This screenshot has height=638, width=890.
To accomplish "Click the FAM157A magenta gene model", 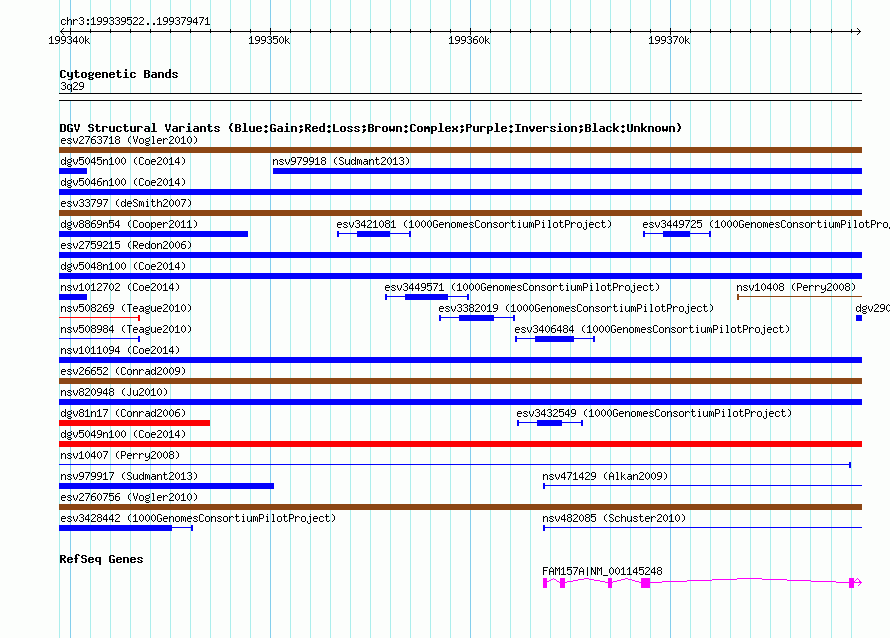I will point(703,582).
